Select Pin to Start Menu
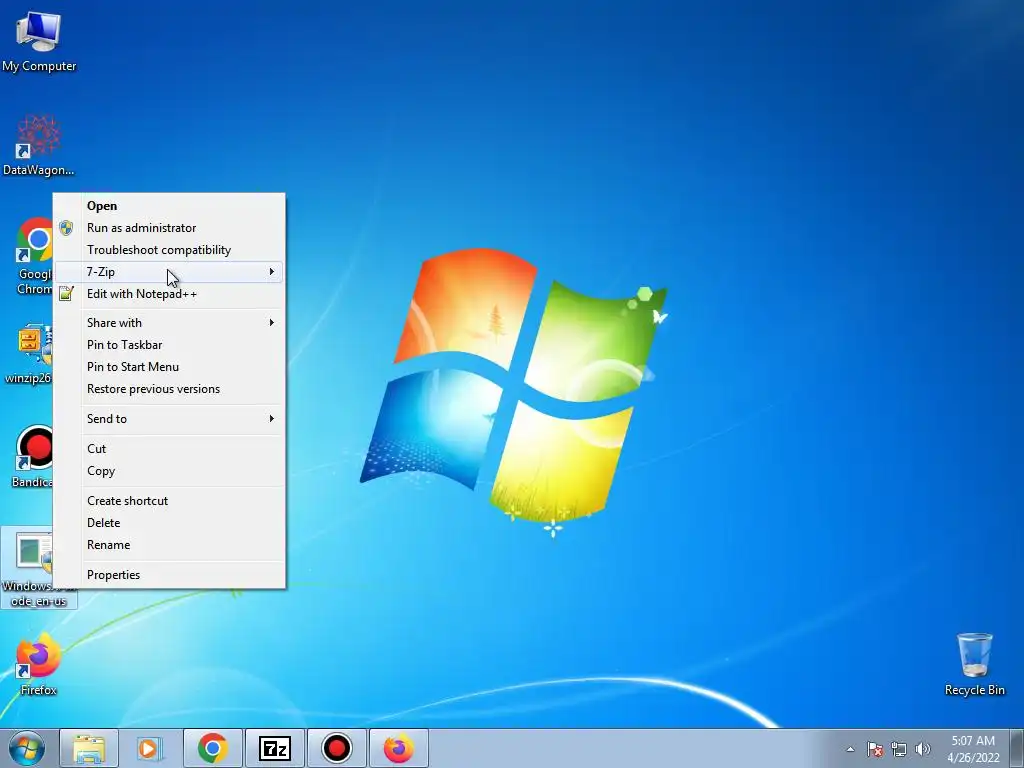The width and height of the screenshot is (1024, 768). click(x=168, y=367)
